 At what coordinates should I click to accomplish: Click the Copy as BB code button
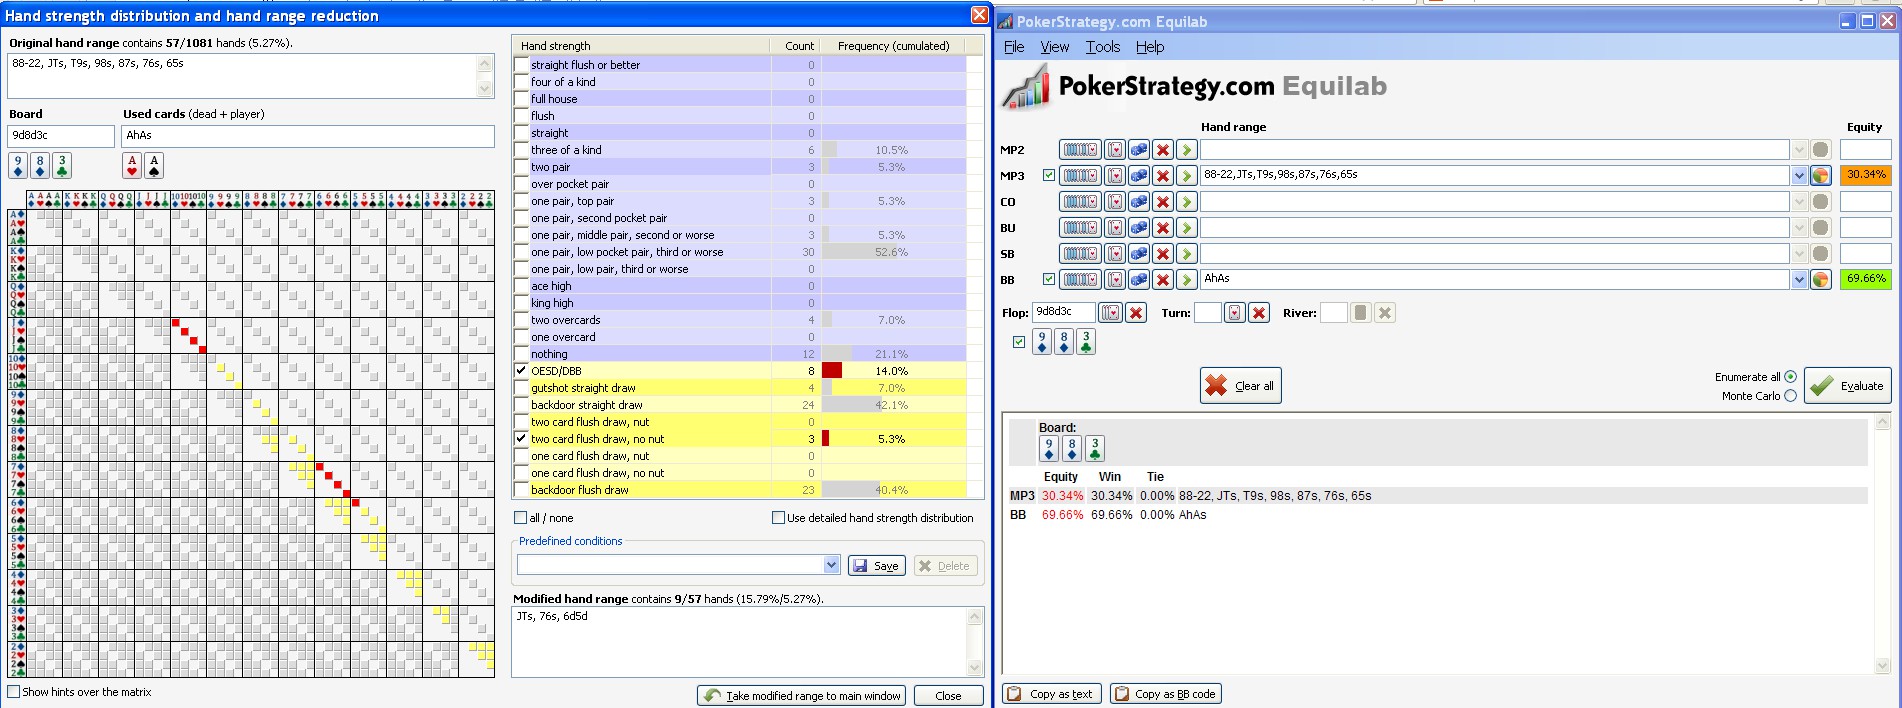(x=1166, y=694)
